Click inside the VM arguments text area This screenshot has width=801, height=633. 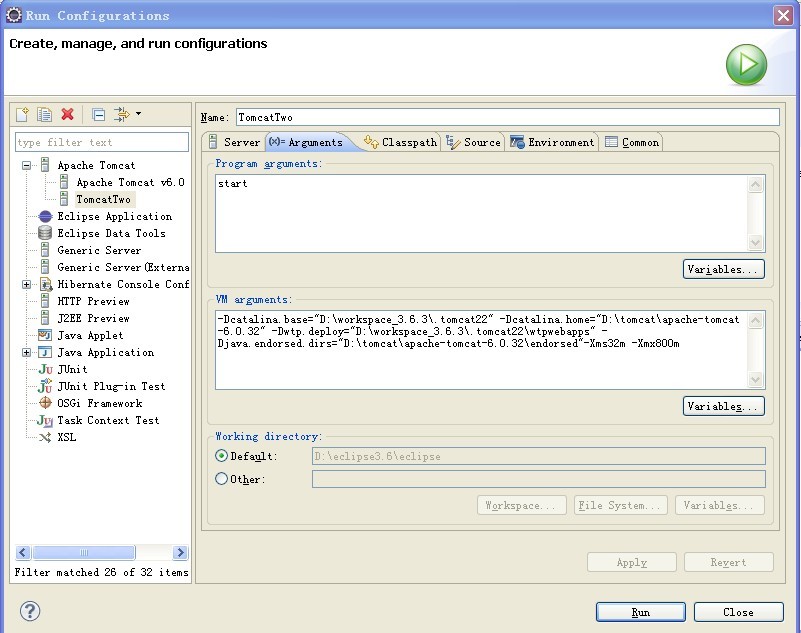(481, 350)
